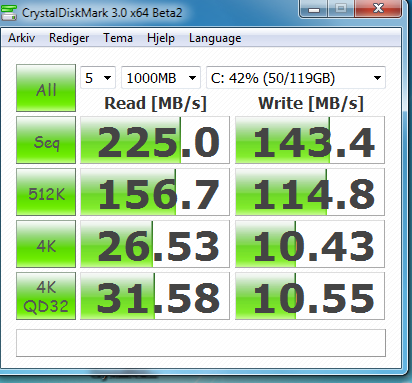Click the Read [MB/s] column header
This screenshot has height=383, width=412.
tap(155, 103)
